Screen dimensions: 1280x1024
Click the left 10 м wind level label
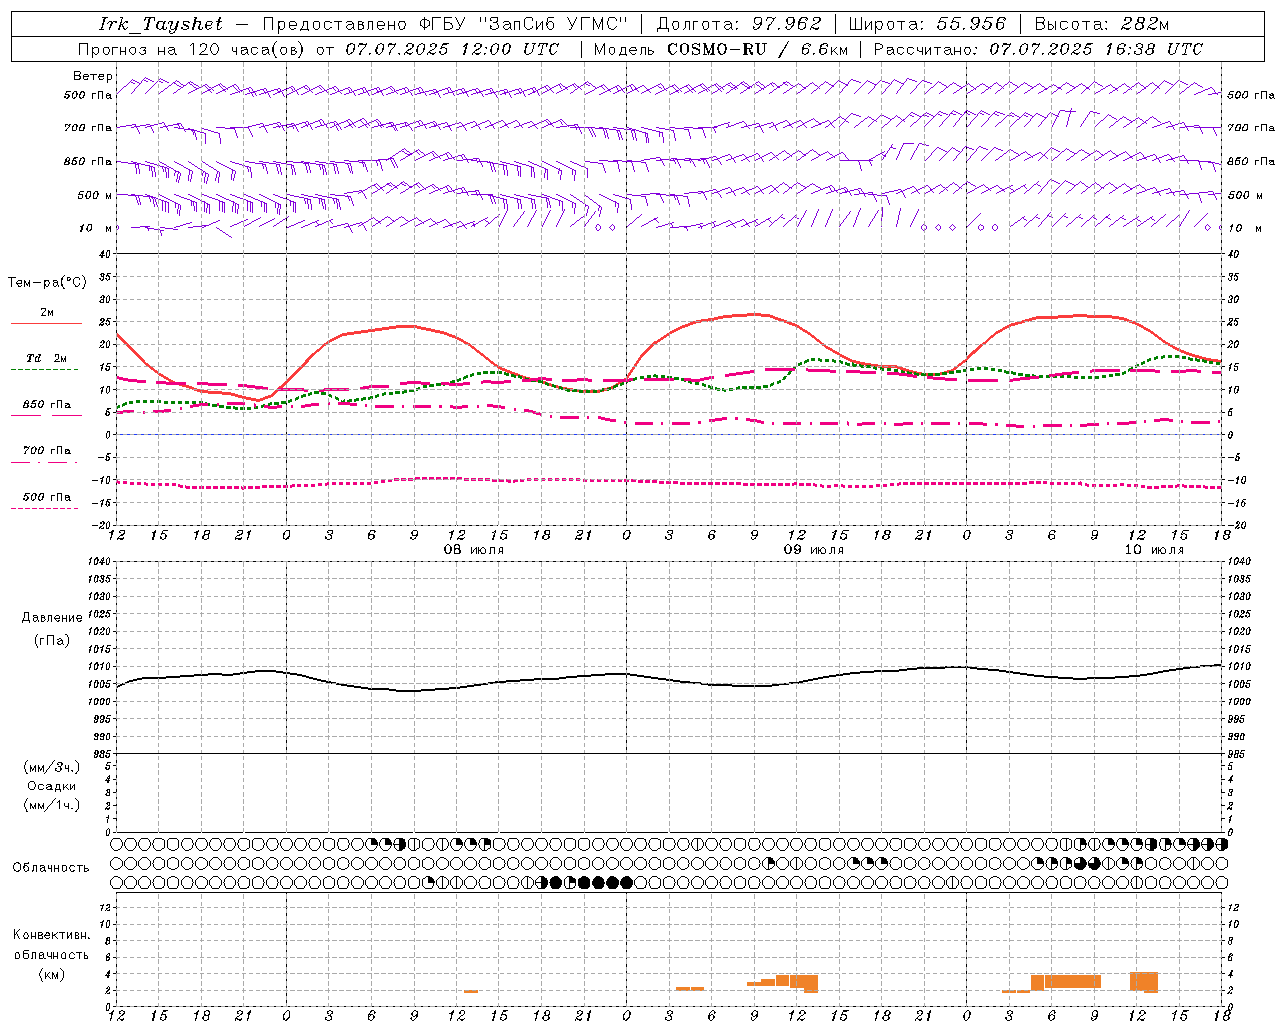click(x=96, y=228)
